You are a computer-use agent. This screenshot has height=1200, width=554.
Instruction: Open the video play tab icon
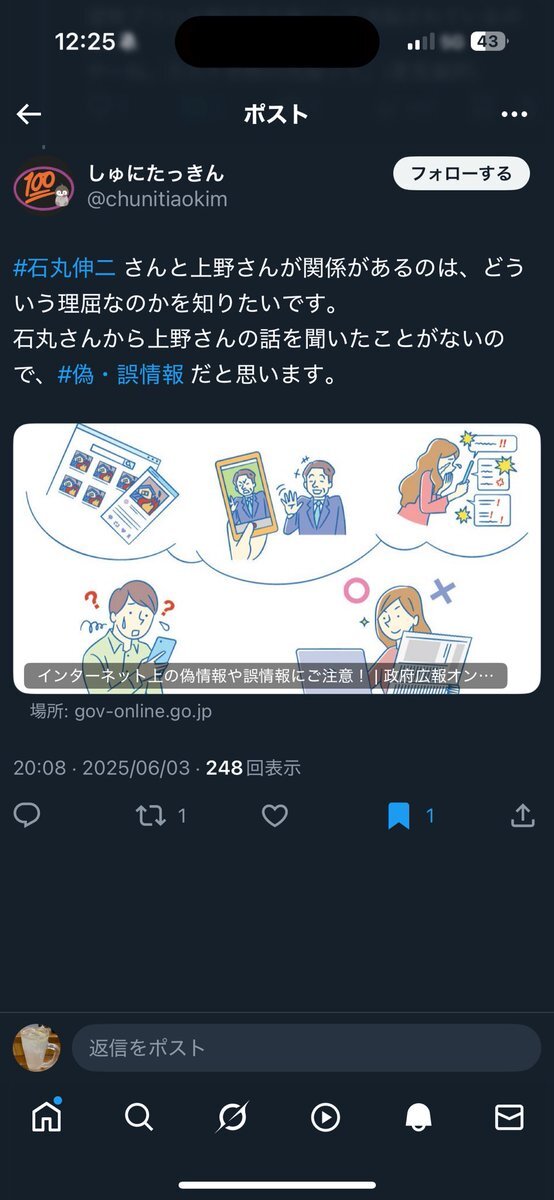(325, 1117)
